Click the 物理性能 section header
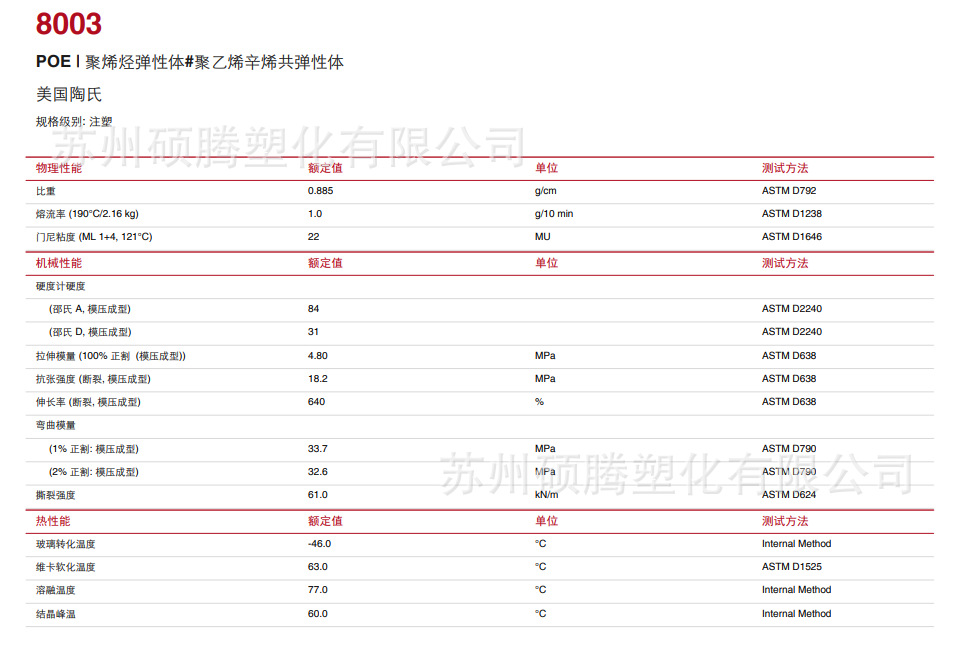964x651 pixels. 58,168
